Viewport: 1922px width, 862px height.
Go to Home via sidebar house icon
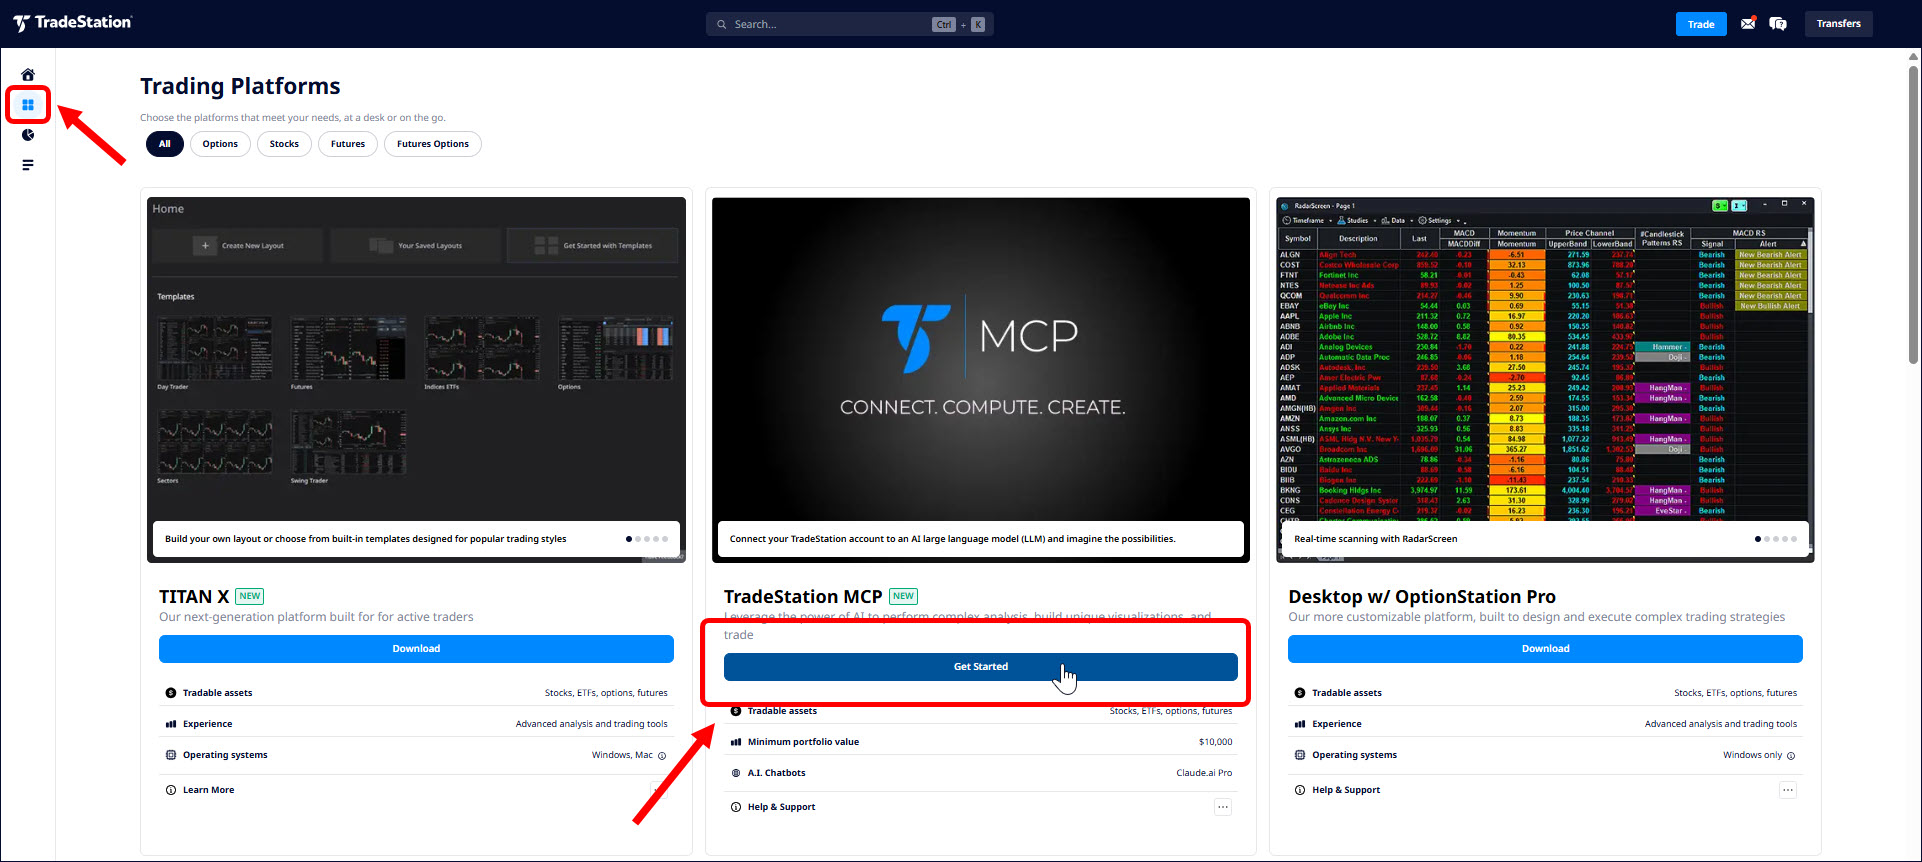point(28,75)
